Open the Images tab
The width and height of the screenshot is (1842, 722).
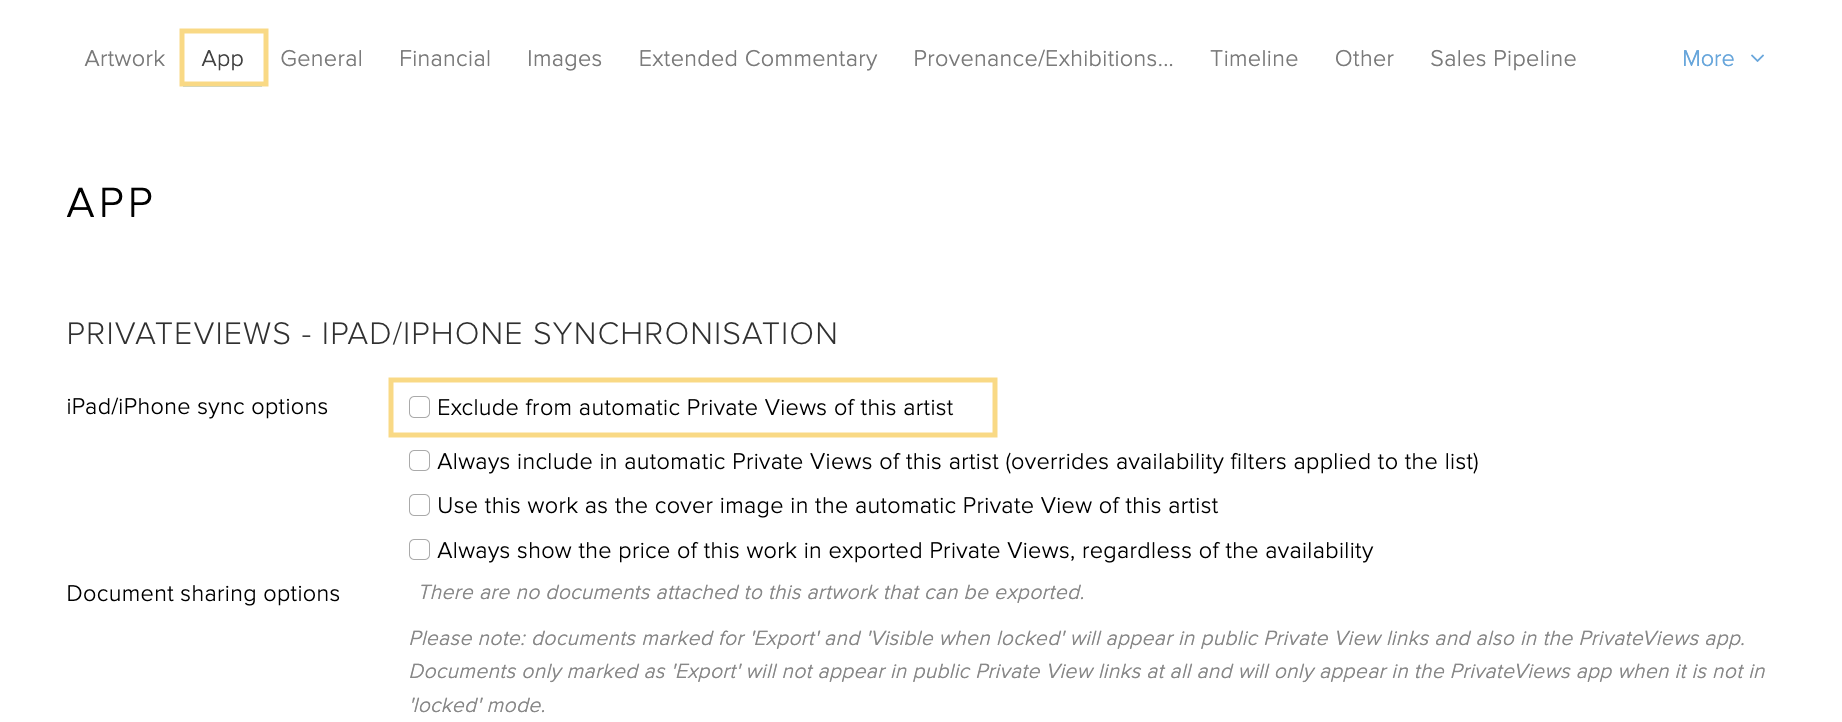tap(564, 59)
